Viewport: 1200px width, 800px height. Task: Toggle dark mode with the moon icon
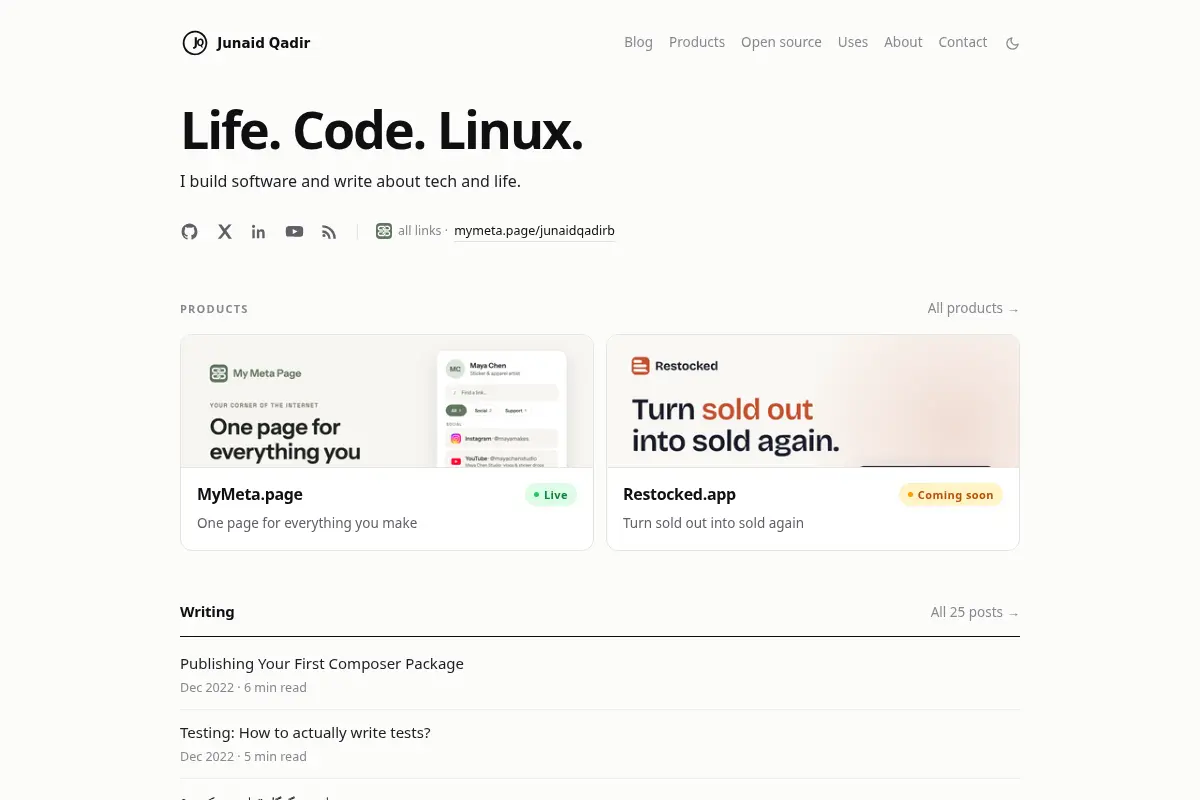click(1012, 43)
